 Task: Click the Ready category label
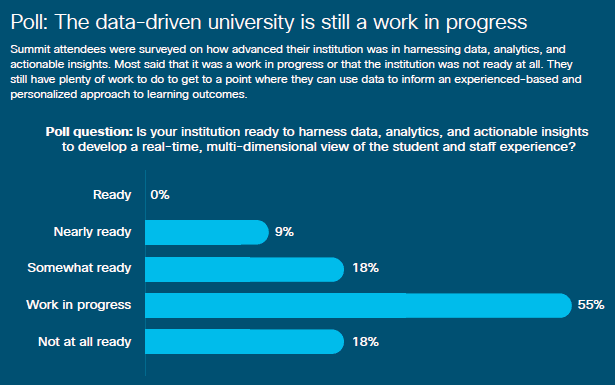112,195
